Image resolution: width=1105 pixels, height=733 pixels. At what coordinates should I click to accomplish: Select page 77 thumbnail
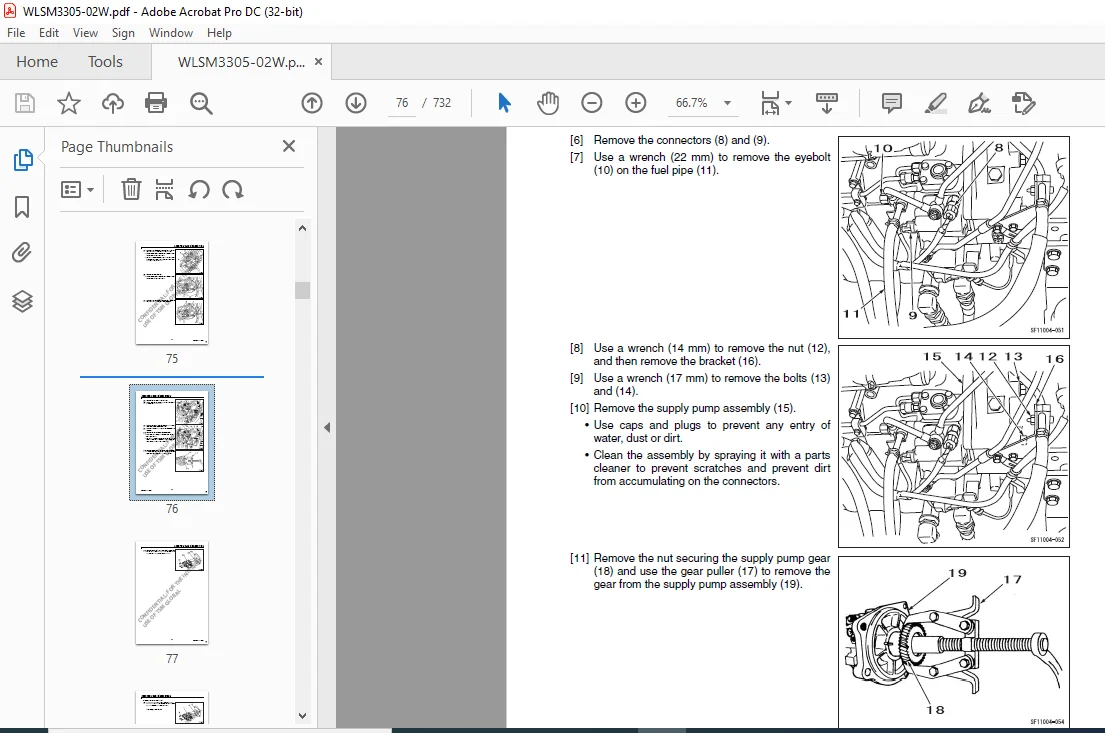click(172, 593)
